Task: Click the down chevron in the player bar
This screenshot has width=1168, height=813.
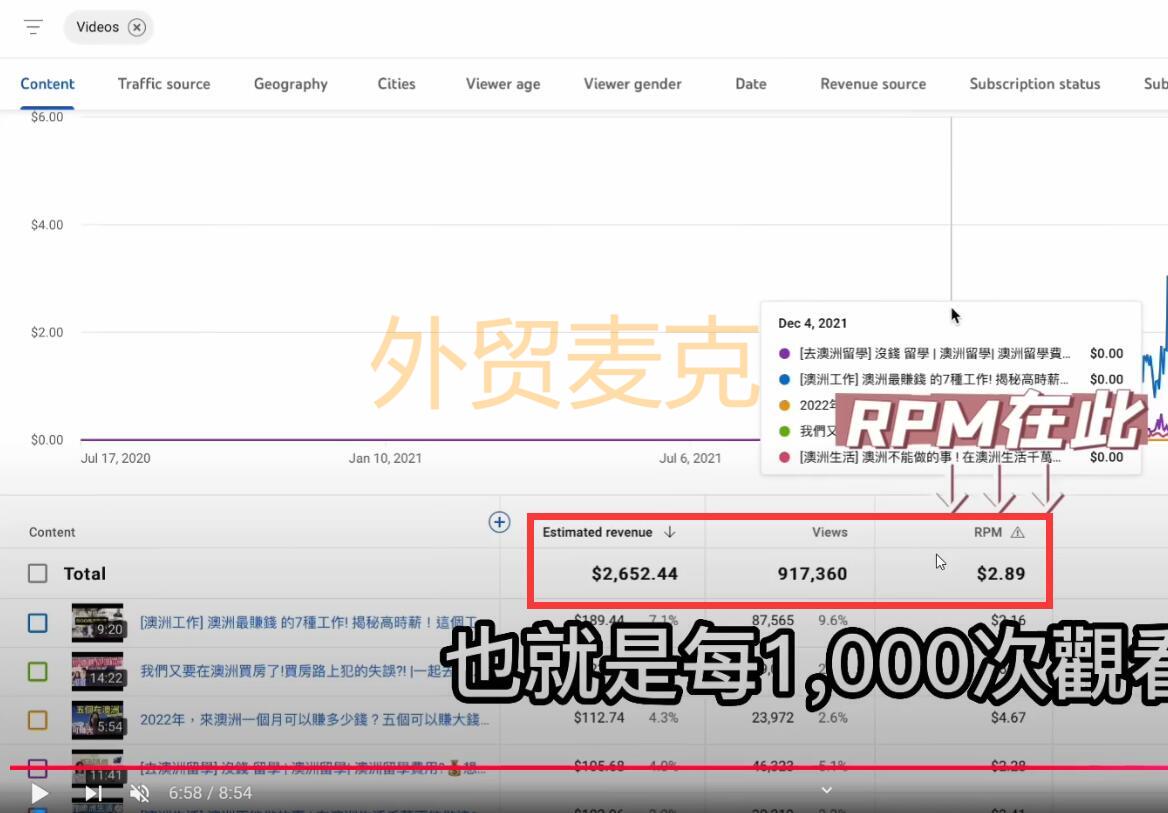Action: pos(826,790)
